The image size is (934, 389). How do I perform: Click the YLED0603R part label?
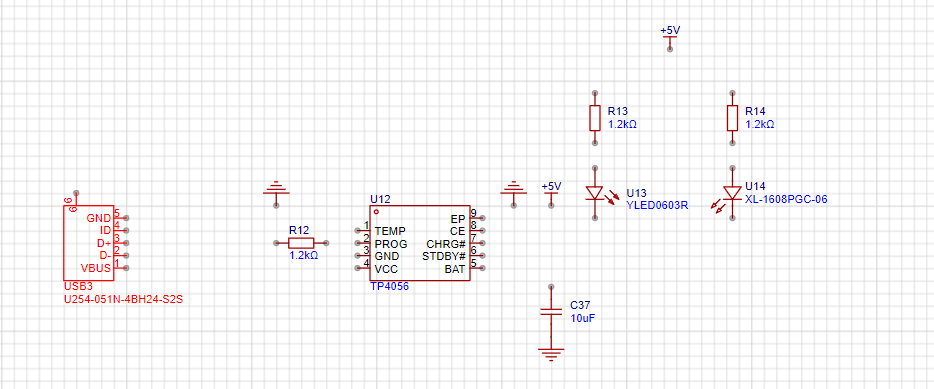coord(657,206)
